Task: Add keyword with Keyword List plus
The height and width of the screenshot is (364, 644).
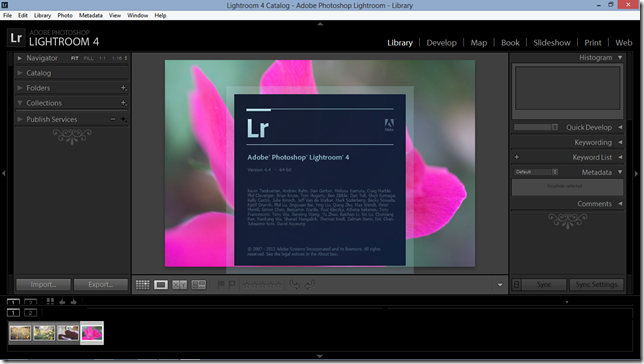Action: click(x=517, y=157)
